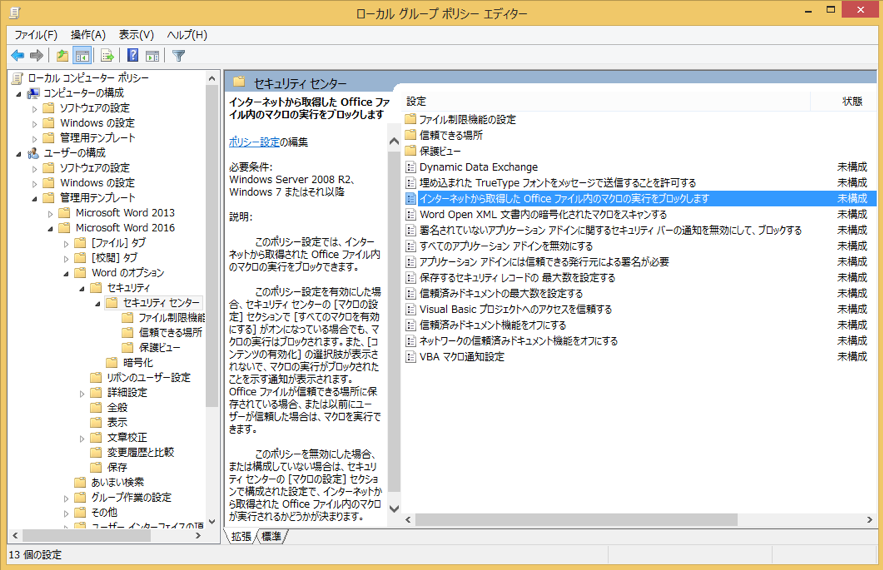Select the highlighted 'インターネットから取得した Office' row
This screenshot has width=883, height=570.
click(640, 199)
